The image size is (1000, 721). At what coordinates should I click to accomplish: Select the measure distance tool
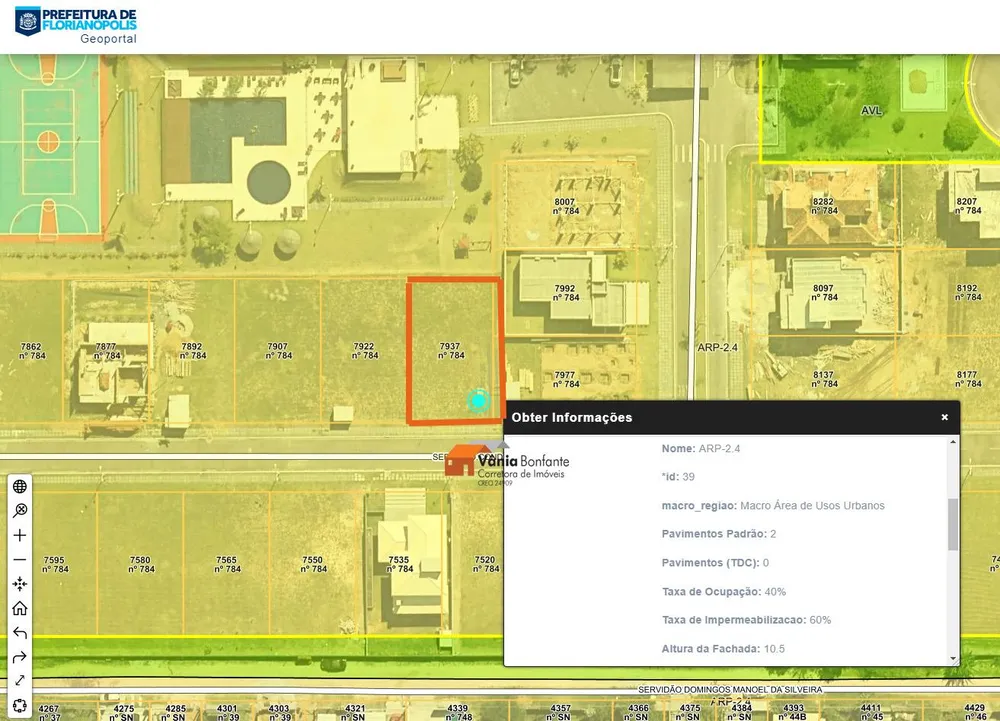[20, 681]
